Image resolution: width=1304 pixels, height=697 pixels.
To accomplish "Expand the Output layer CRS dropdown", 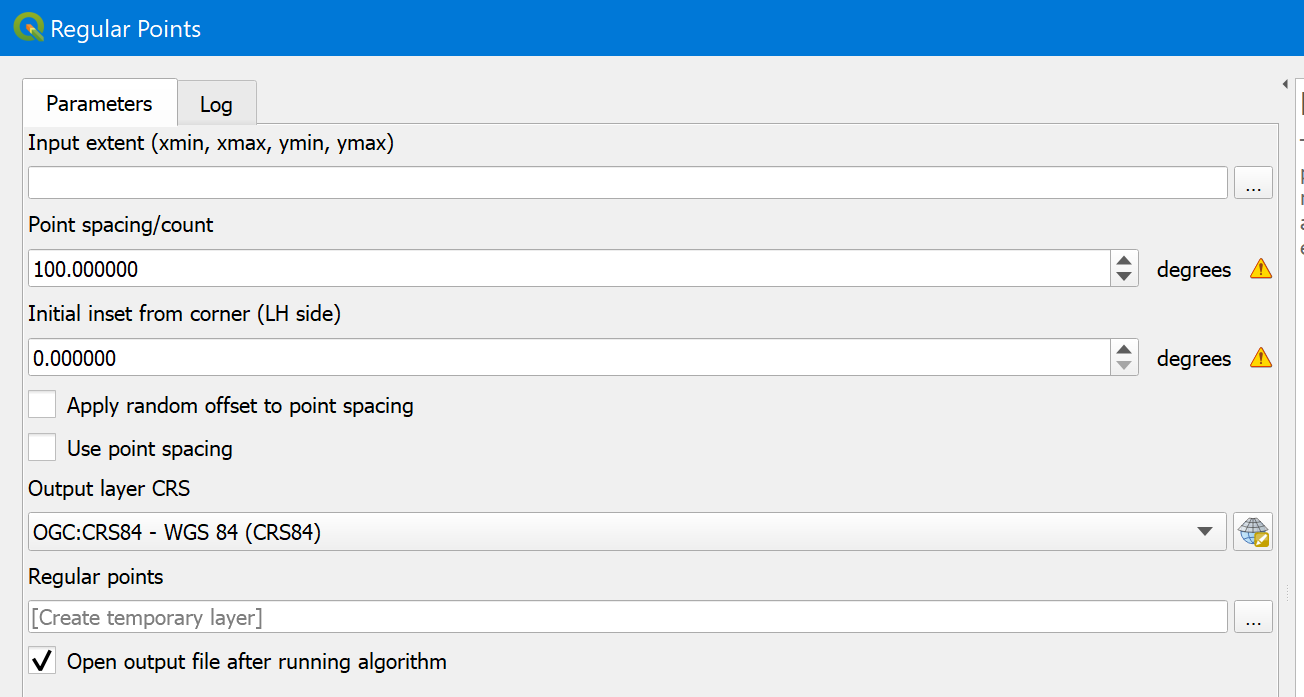I will [1205, 532].
